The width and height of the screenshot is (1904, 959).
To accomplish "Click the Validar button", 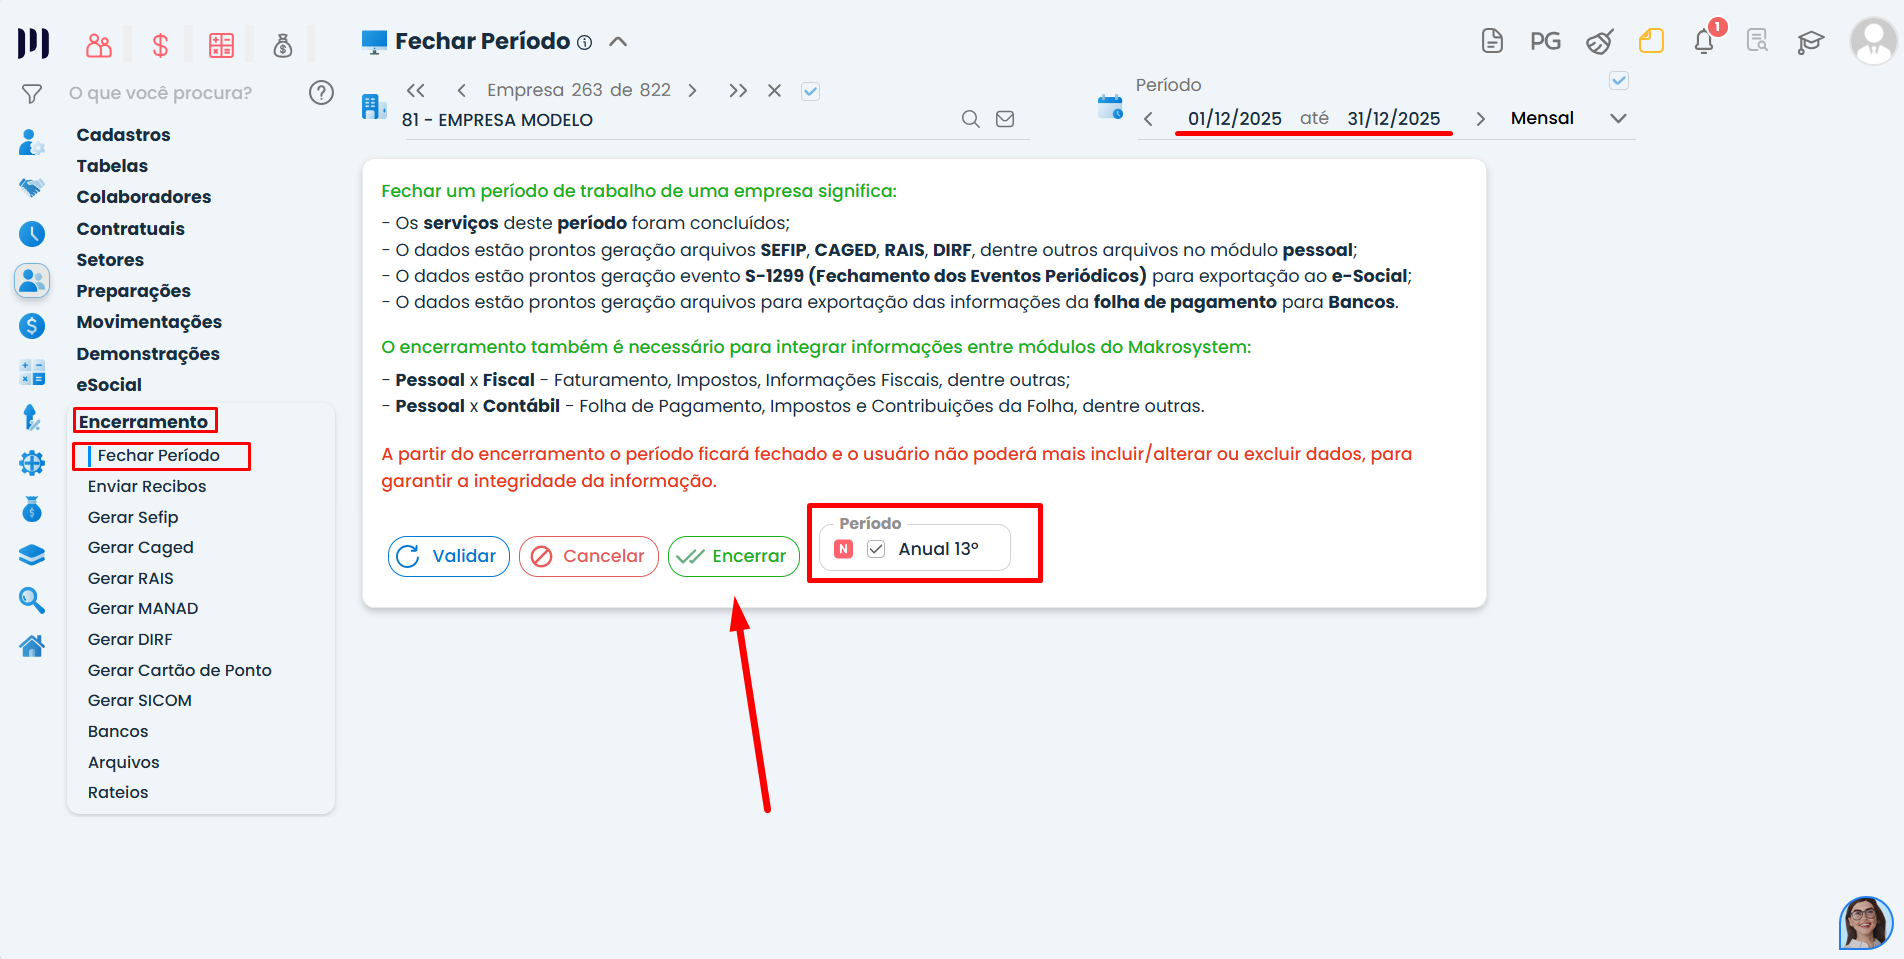I will [449, 556].
